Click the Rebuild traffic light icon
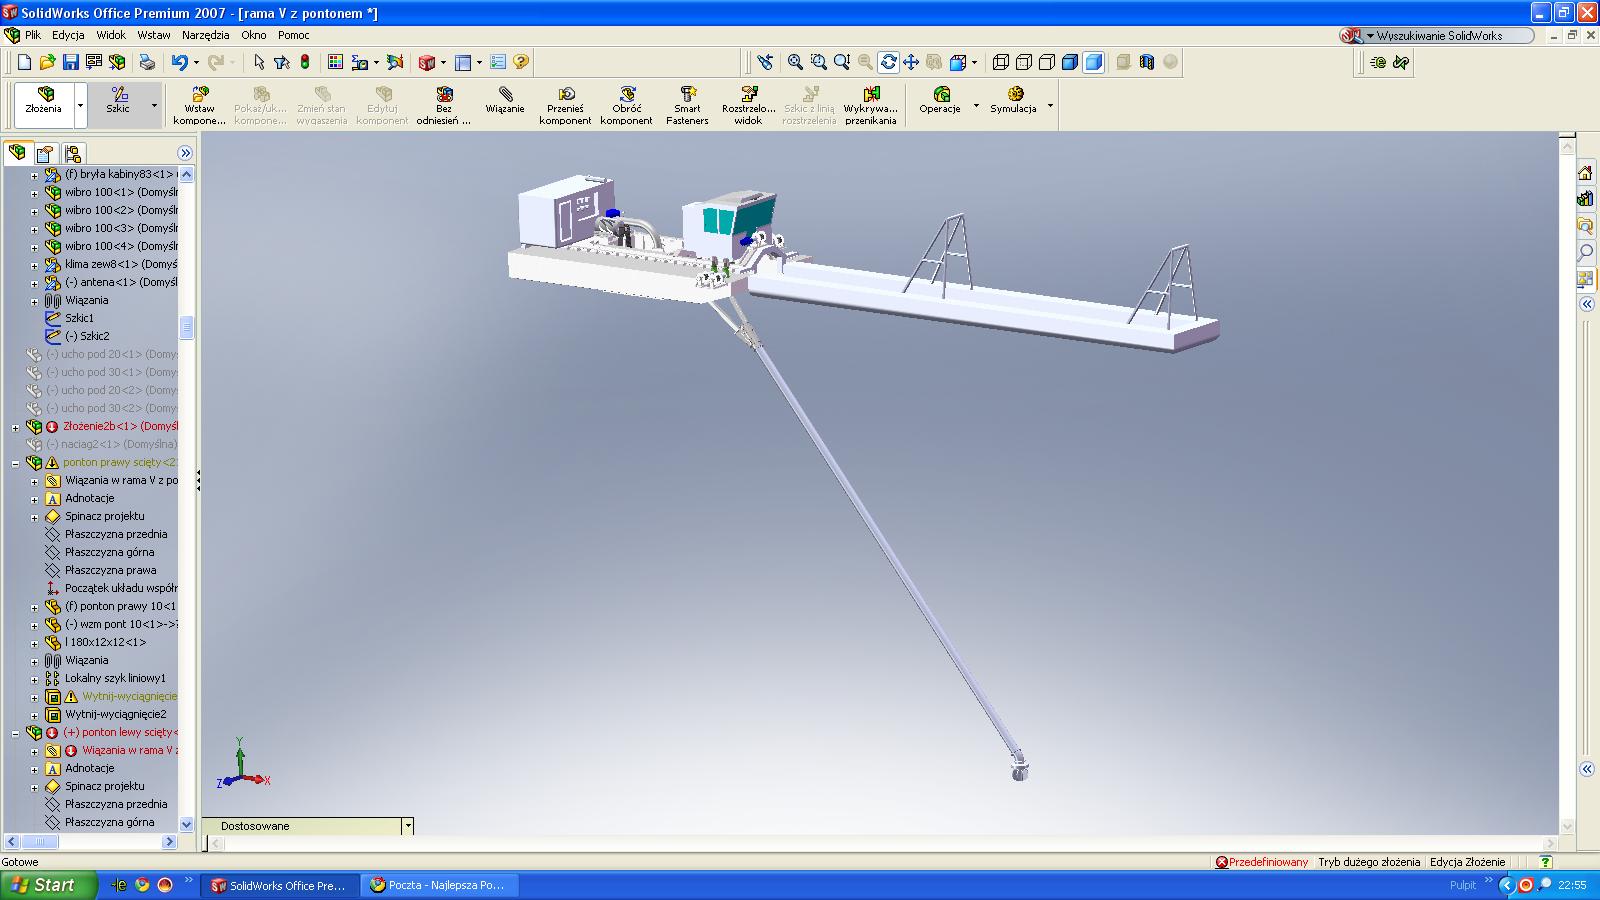 pos(305,62)
